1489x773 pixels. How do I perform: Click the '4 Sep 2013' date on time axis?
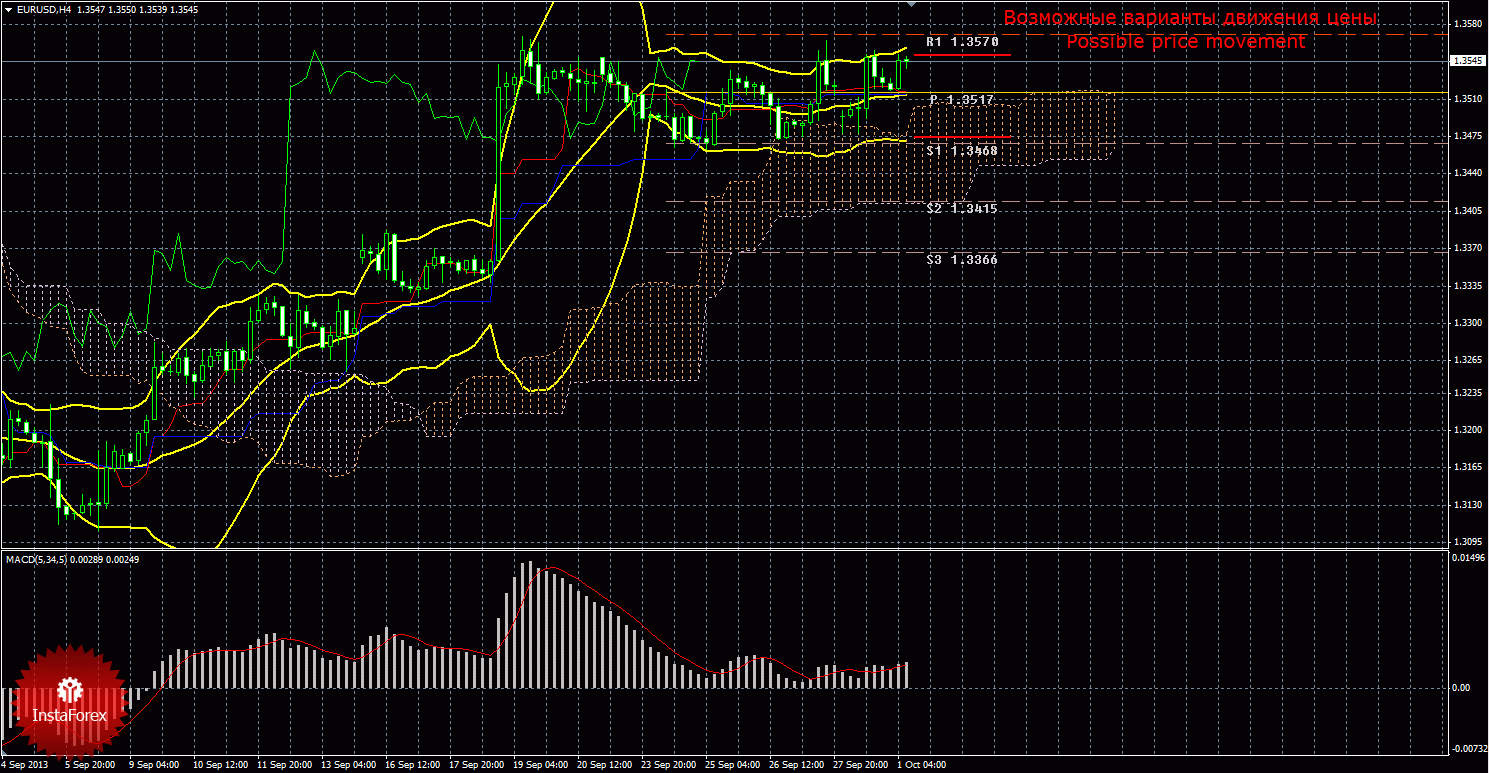coord(26,765)
